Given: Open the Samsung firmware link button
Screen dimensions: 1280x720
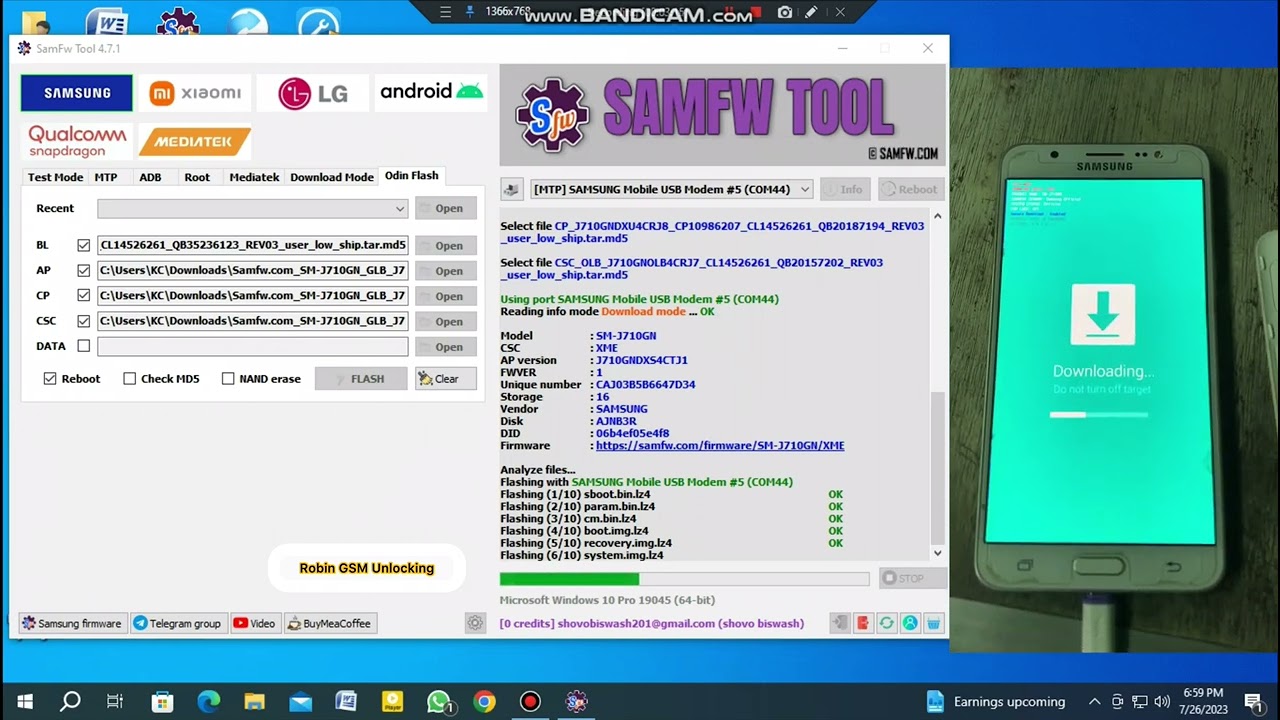Looking at the screenshot, I should [x=72, y=623].
